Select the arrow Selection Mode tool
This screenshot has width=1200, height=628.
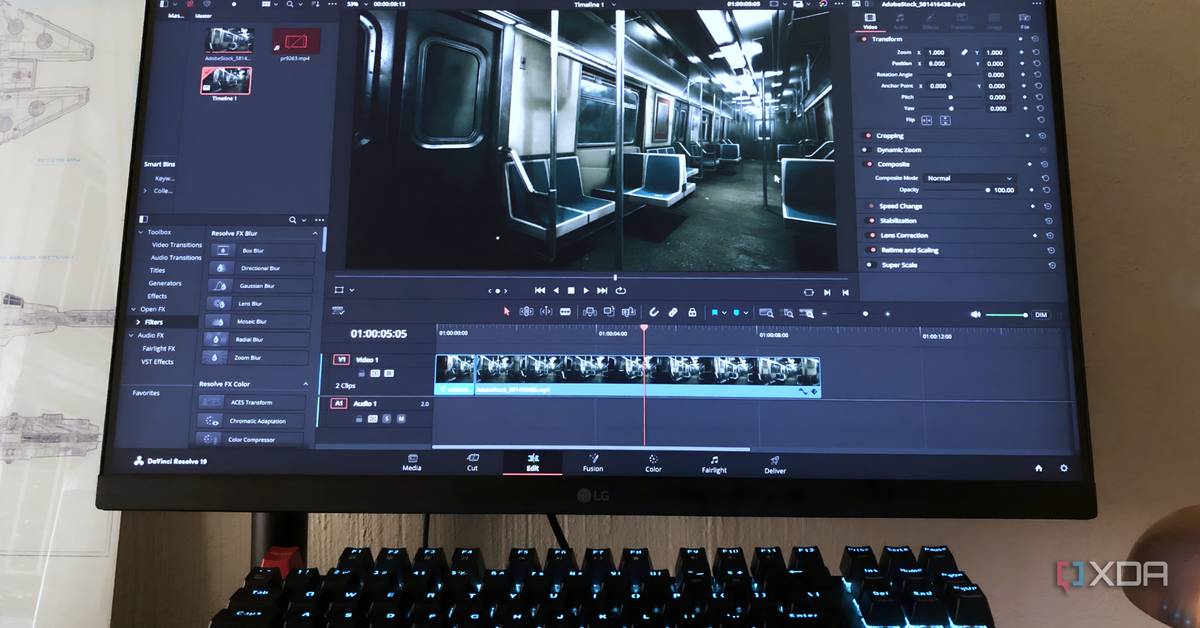pos(506,312)
